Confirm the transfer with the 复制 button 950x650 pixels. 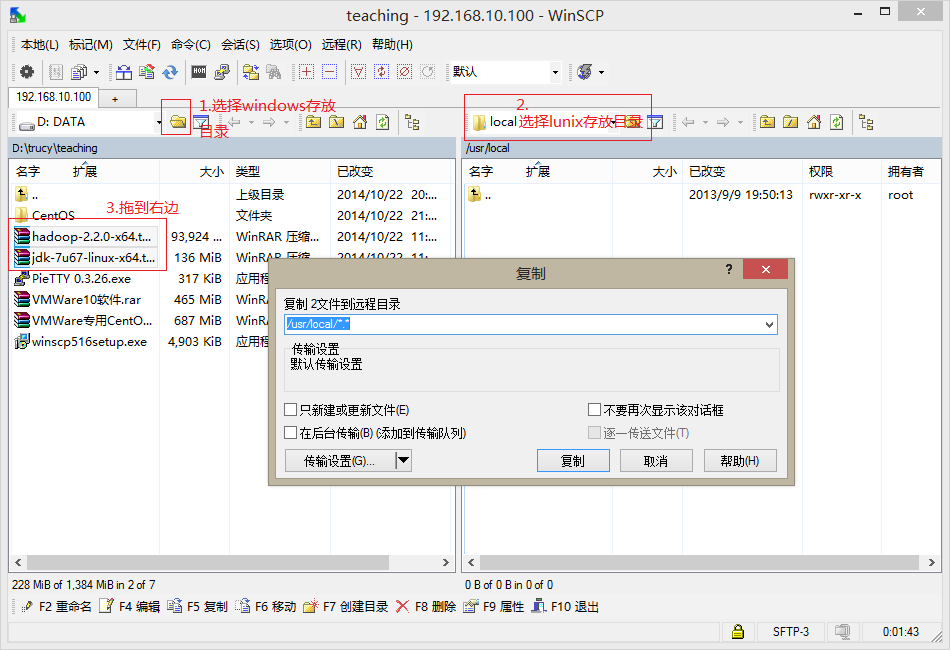[573, 461]
